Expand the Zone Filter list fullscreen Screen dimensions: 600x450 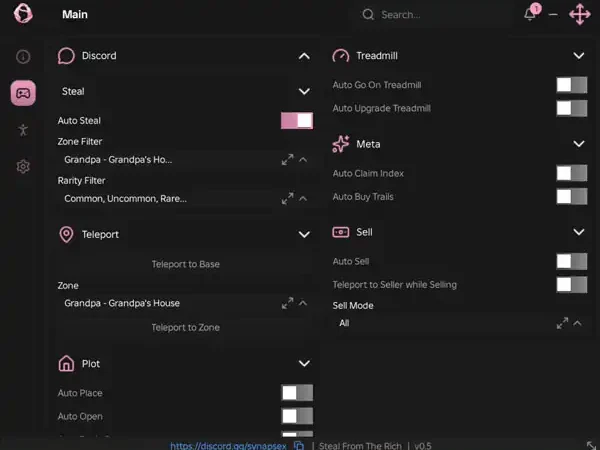click(x=288, y=160)
